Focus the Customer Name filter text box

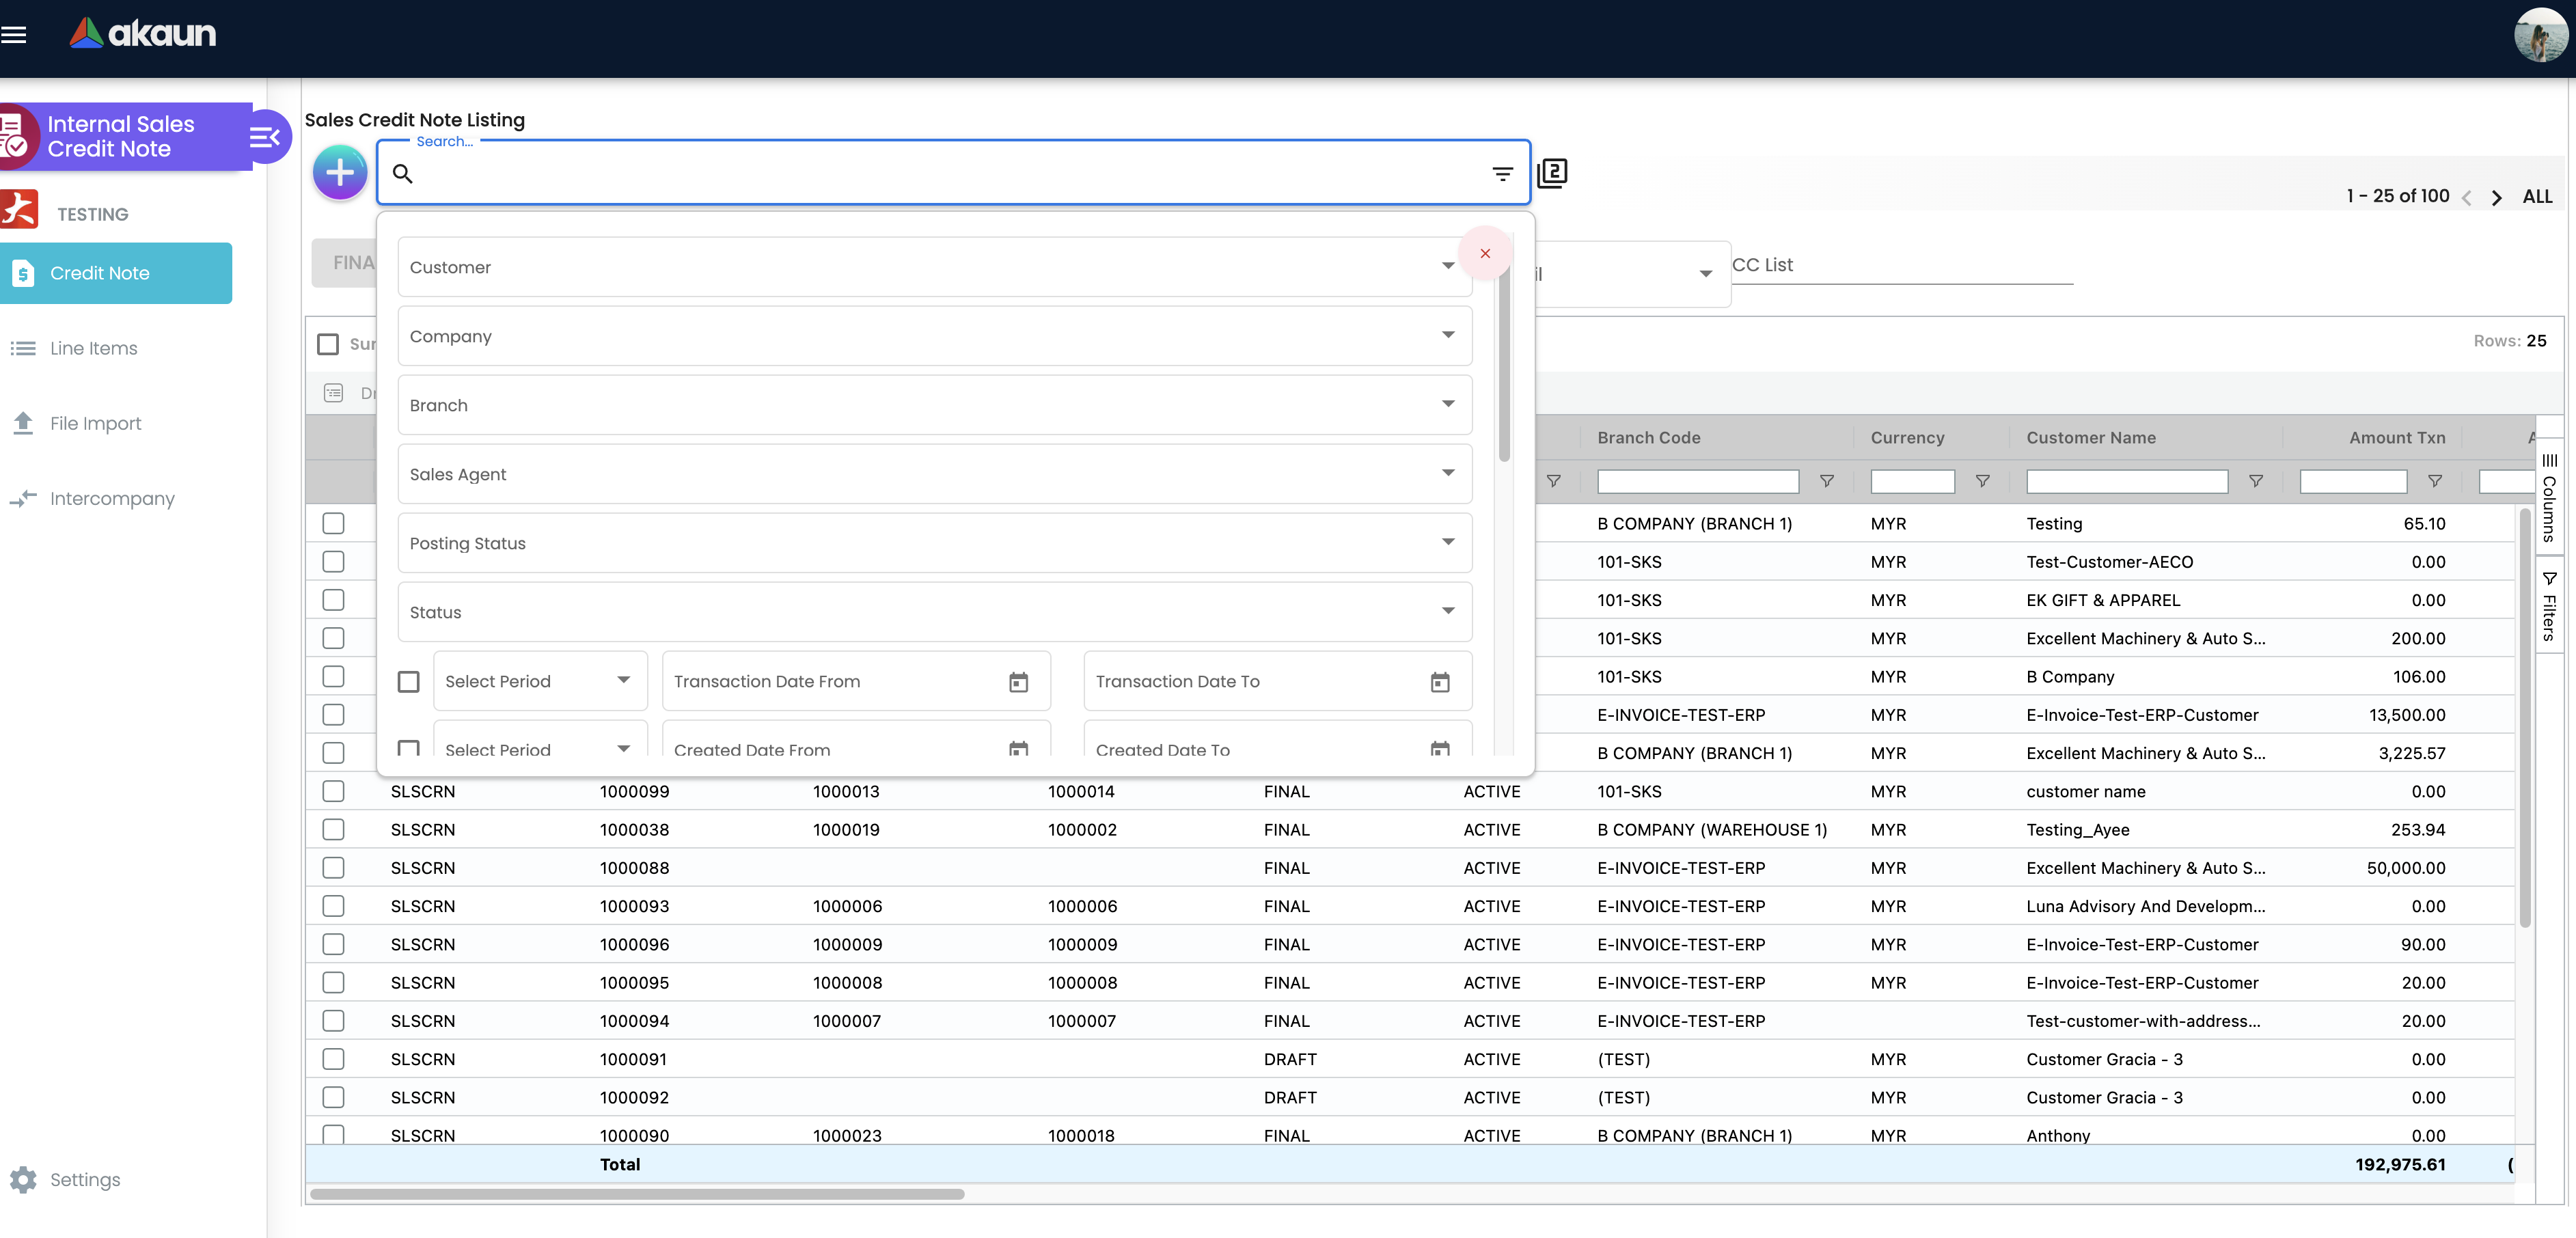tap(2127, 481)
